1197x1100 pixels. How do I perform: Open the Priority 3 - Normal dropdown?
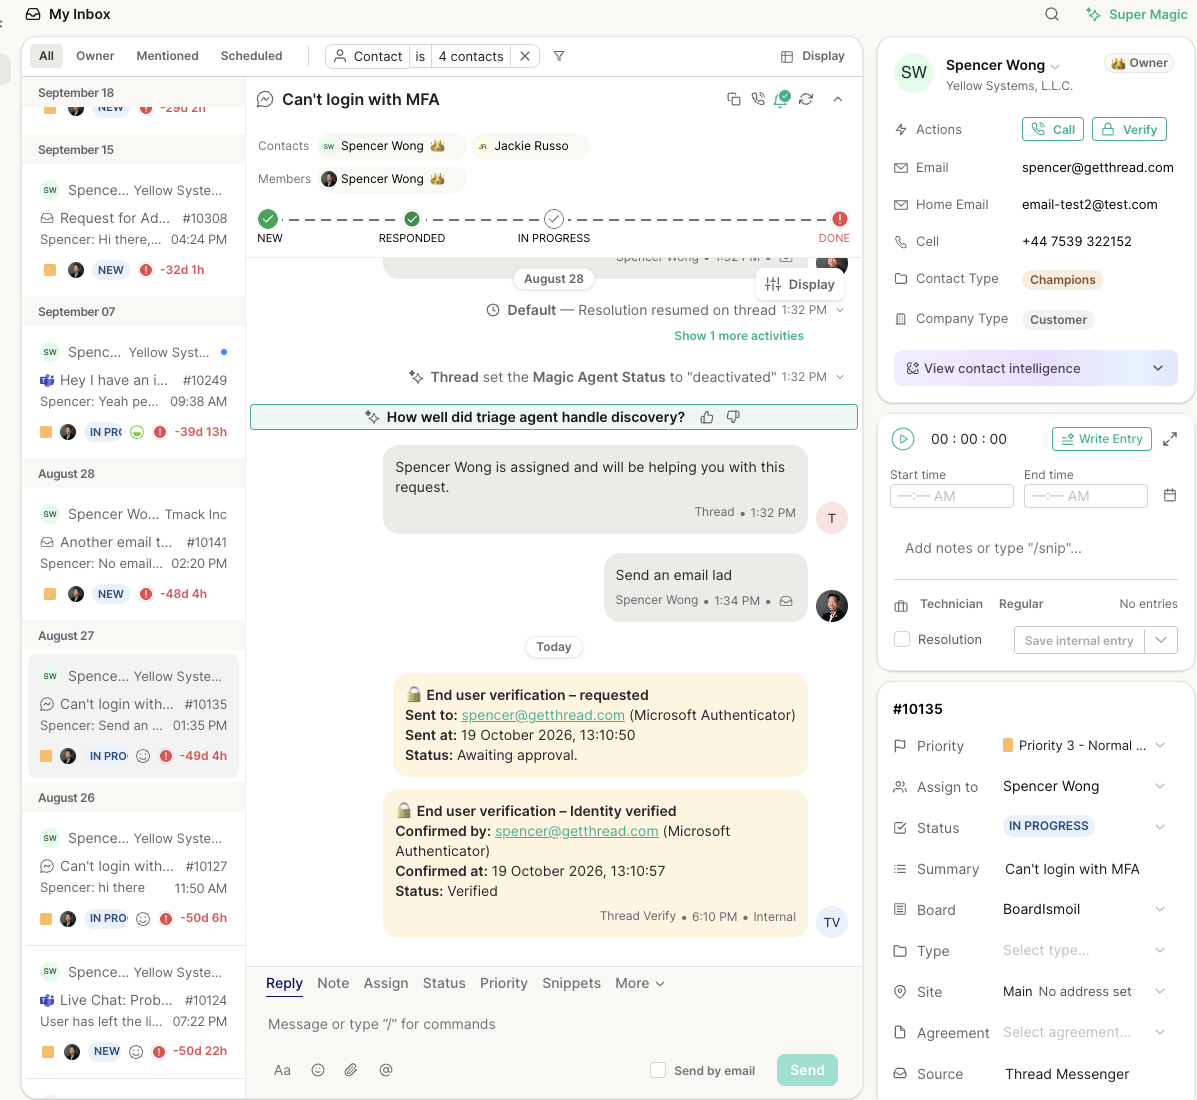point(1084,746)
